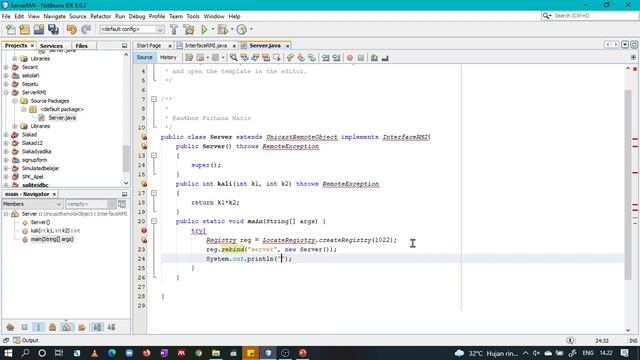
Task: Click the Comment icon in editor toolbar
Action: point(374,58)
